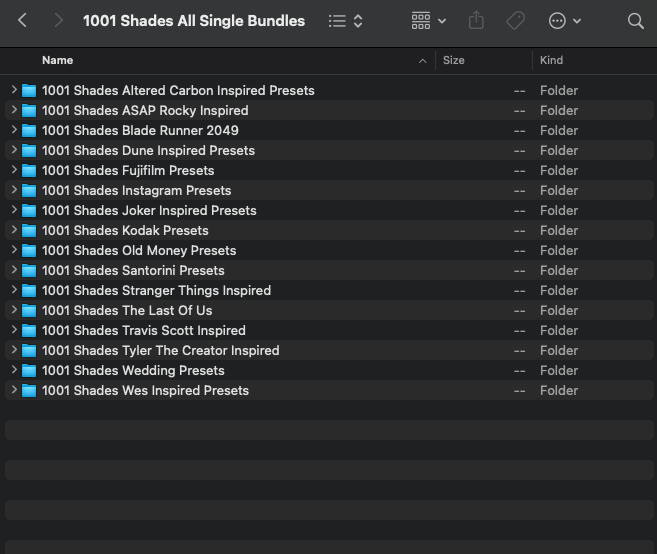Click the Fujifilm Presets folder icon
Viewport: 657px width, 554px height.
[x=29, y=170]
